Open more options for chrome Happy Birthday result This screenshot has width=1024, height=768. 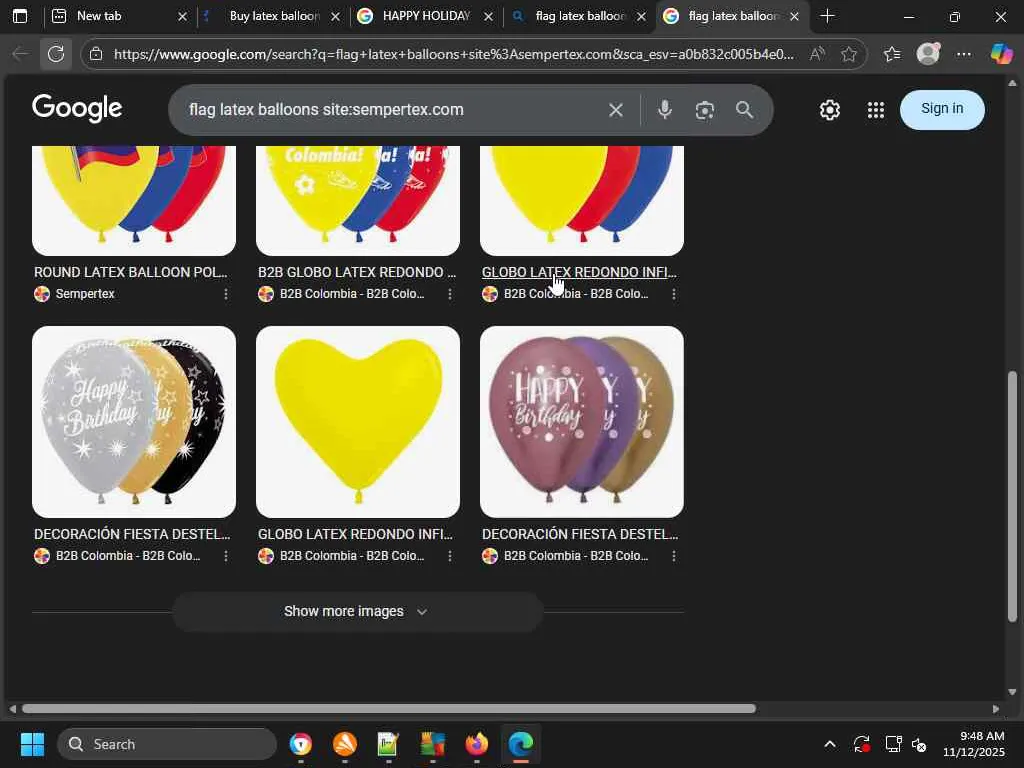point(674,556)
